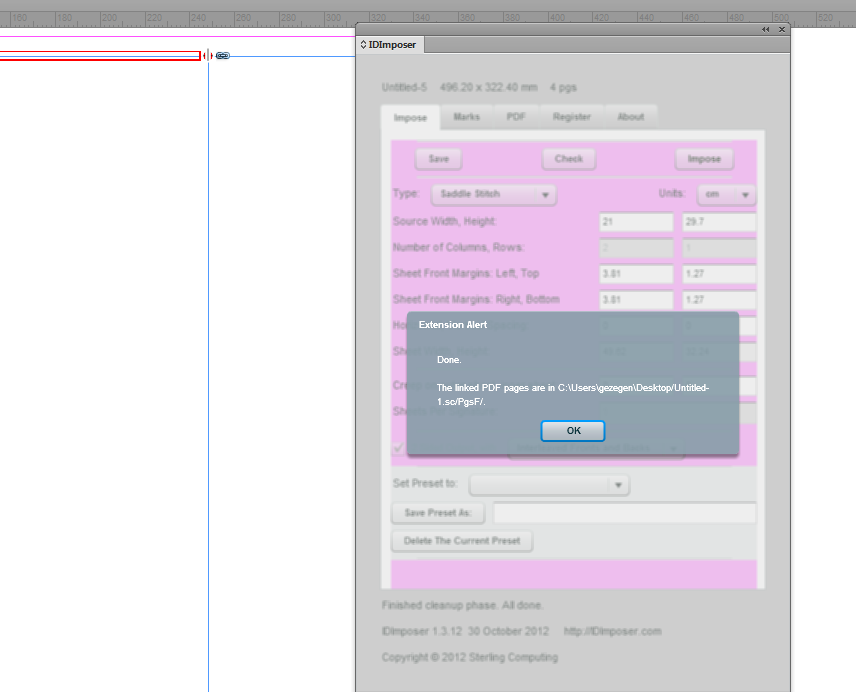Click the Save Preset As button
The image size is (856, 692).
tap(438, 513)
